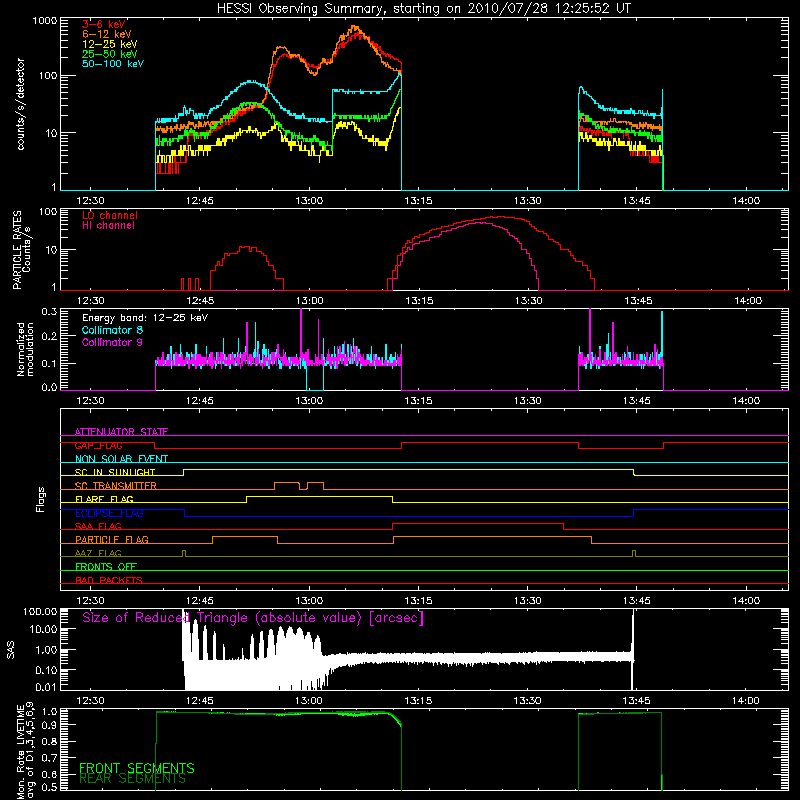Click the A47_FLAG label
800x800 pixels.
98,553
